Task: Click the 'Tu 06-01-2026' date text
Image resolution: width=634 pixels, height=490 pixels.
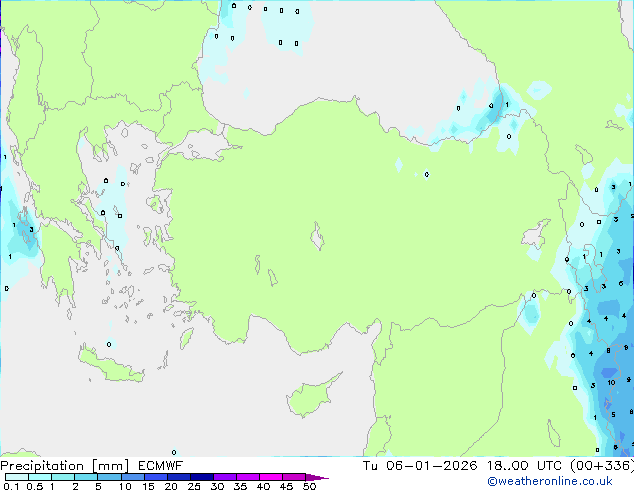Action: coord(420,466)
